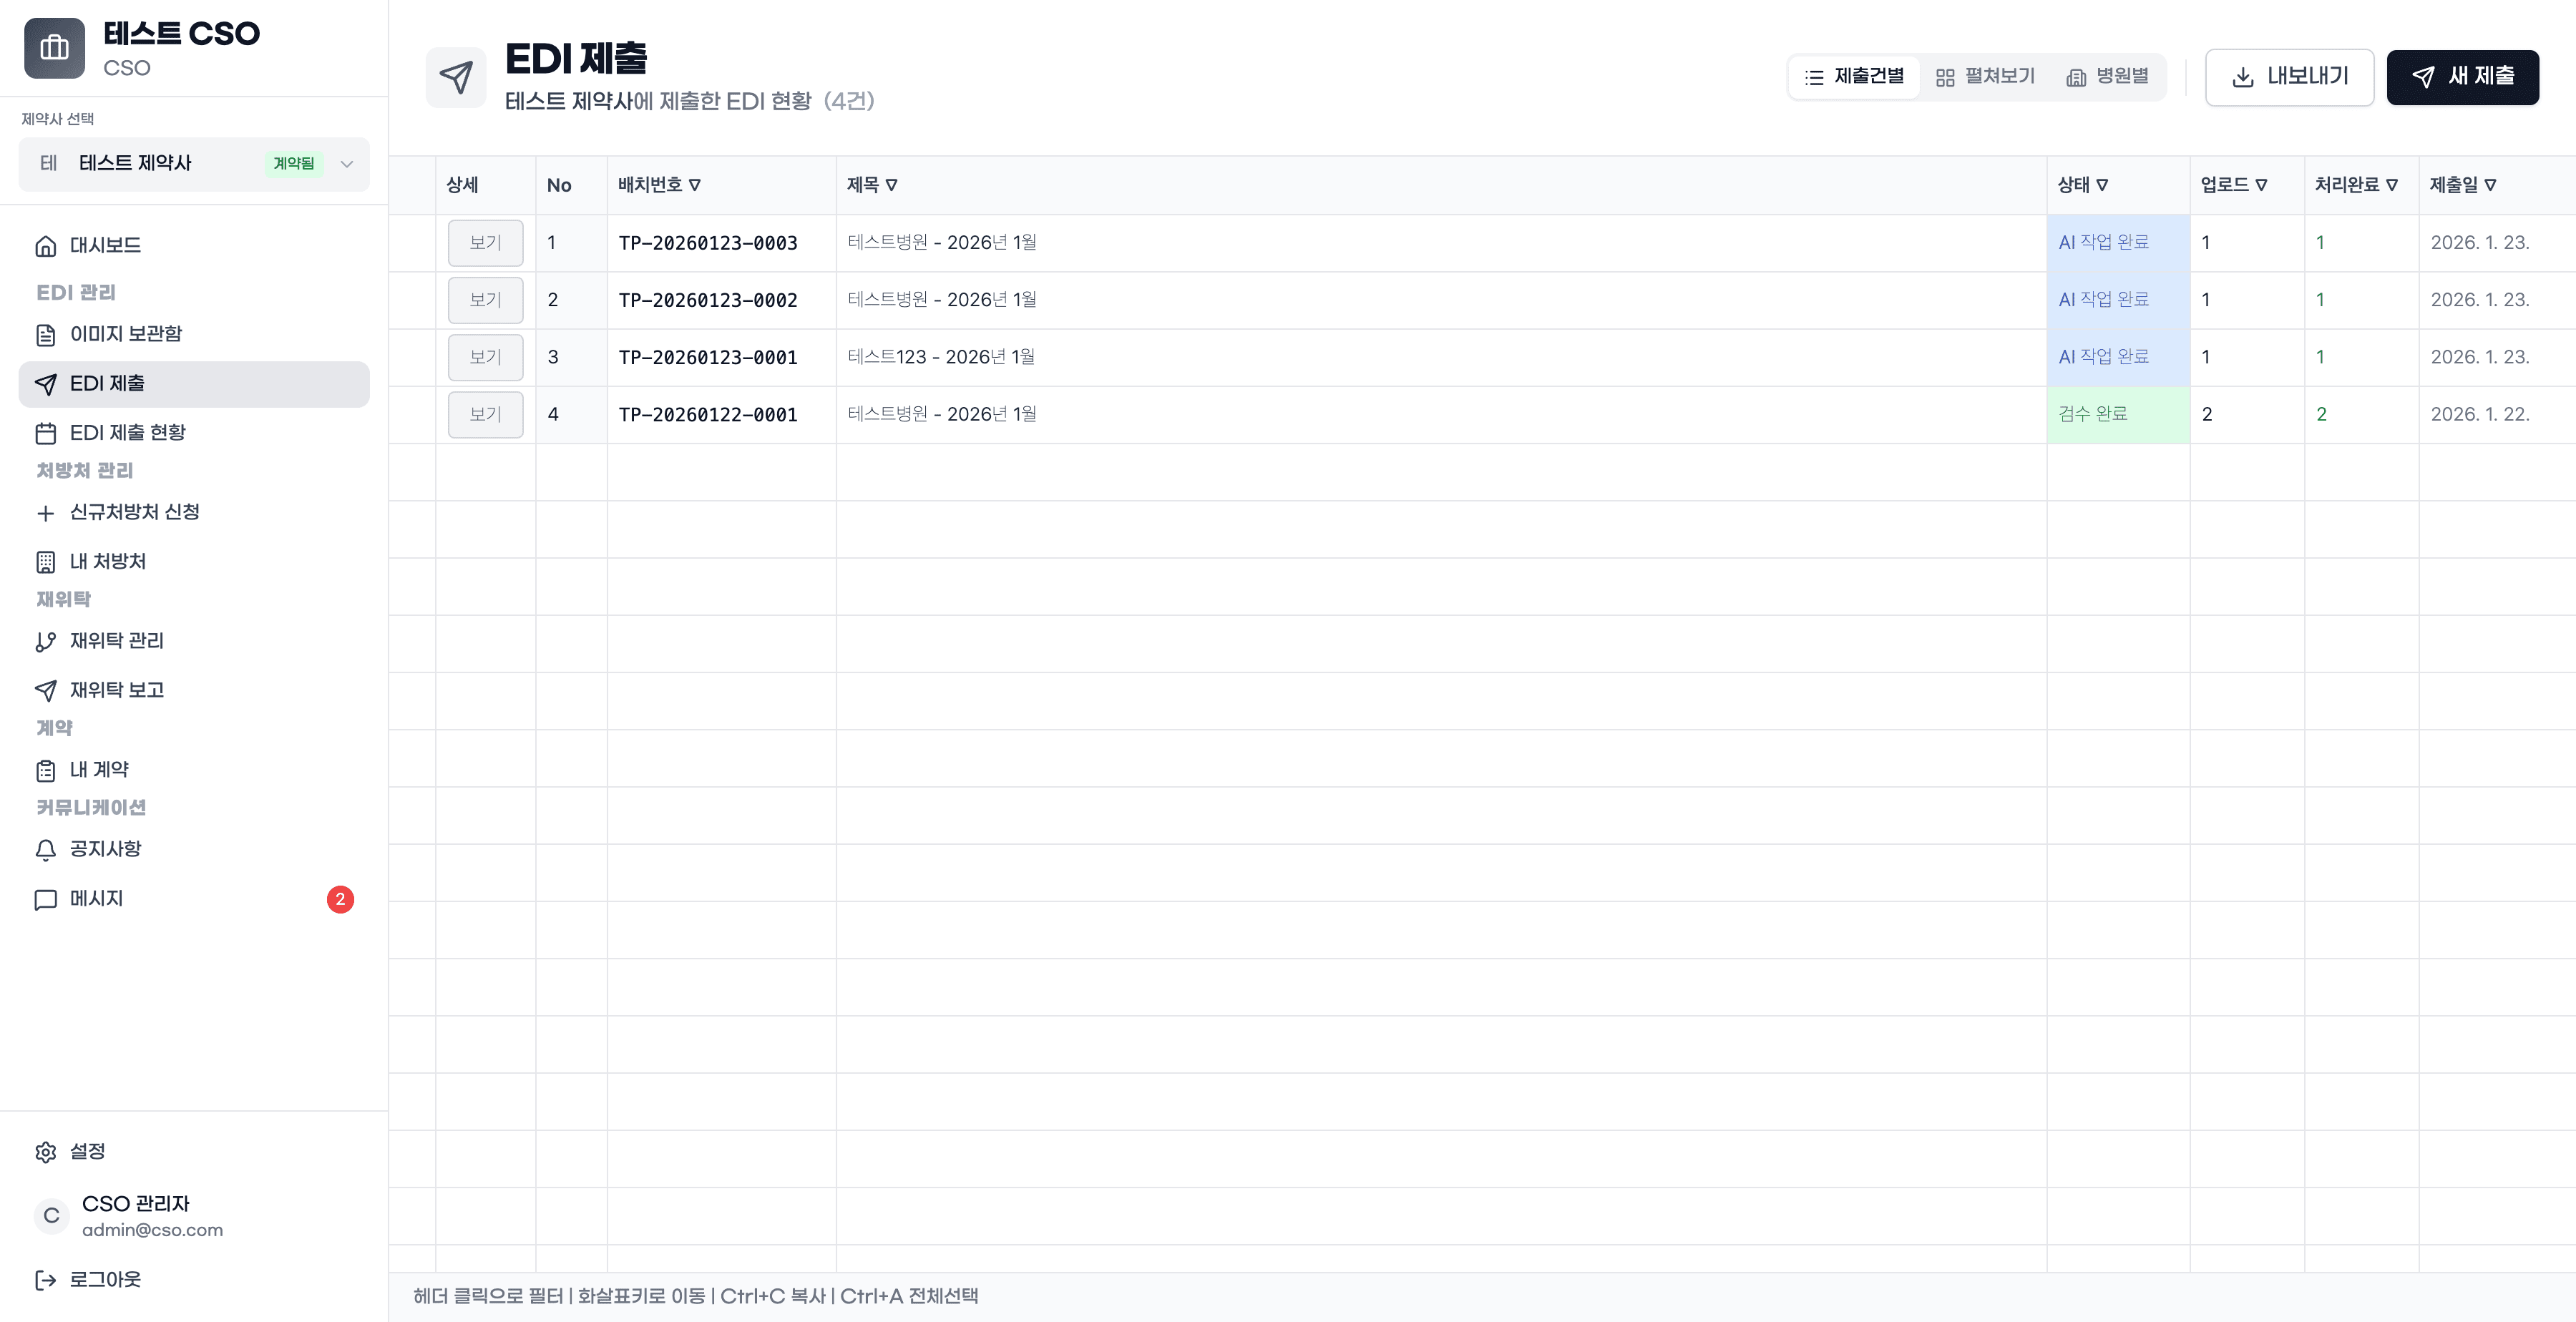Click the dashboard home icon in sidebar
The image size is (2576, 1322).
pos(45,246)
